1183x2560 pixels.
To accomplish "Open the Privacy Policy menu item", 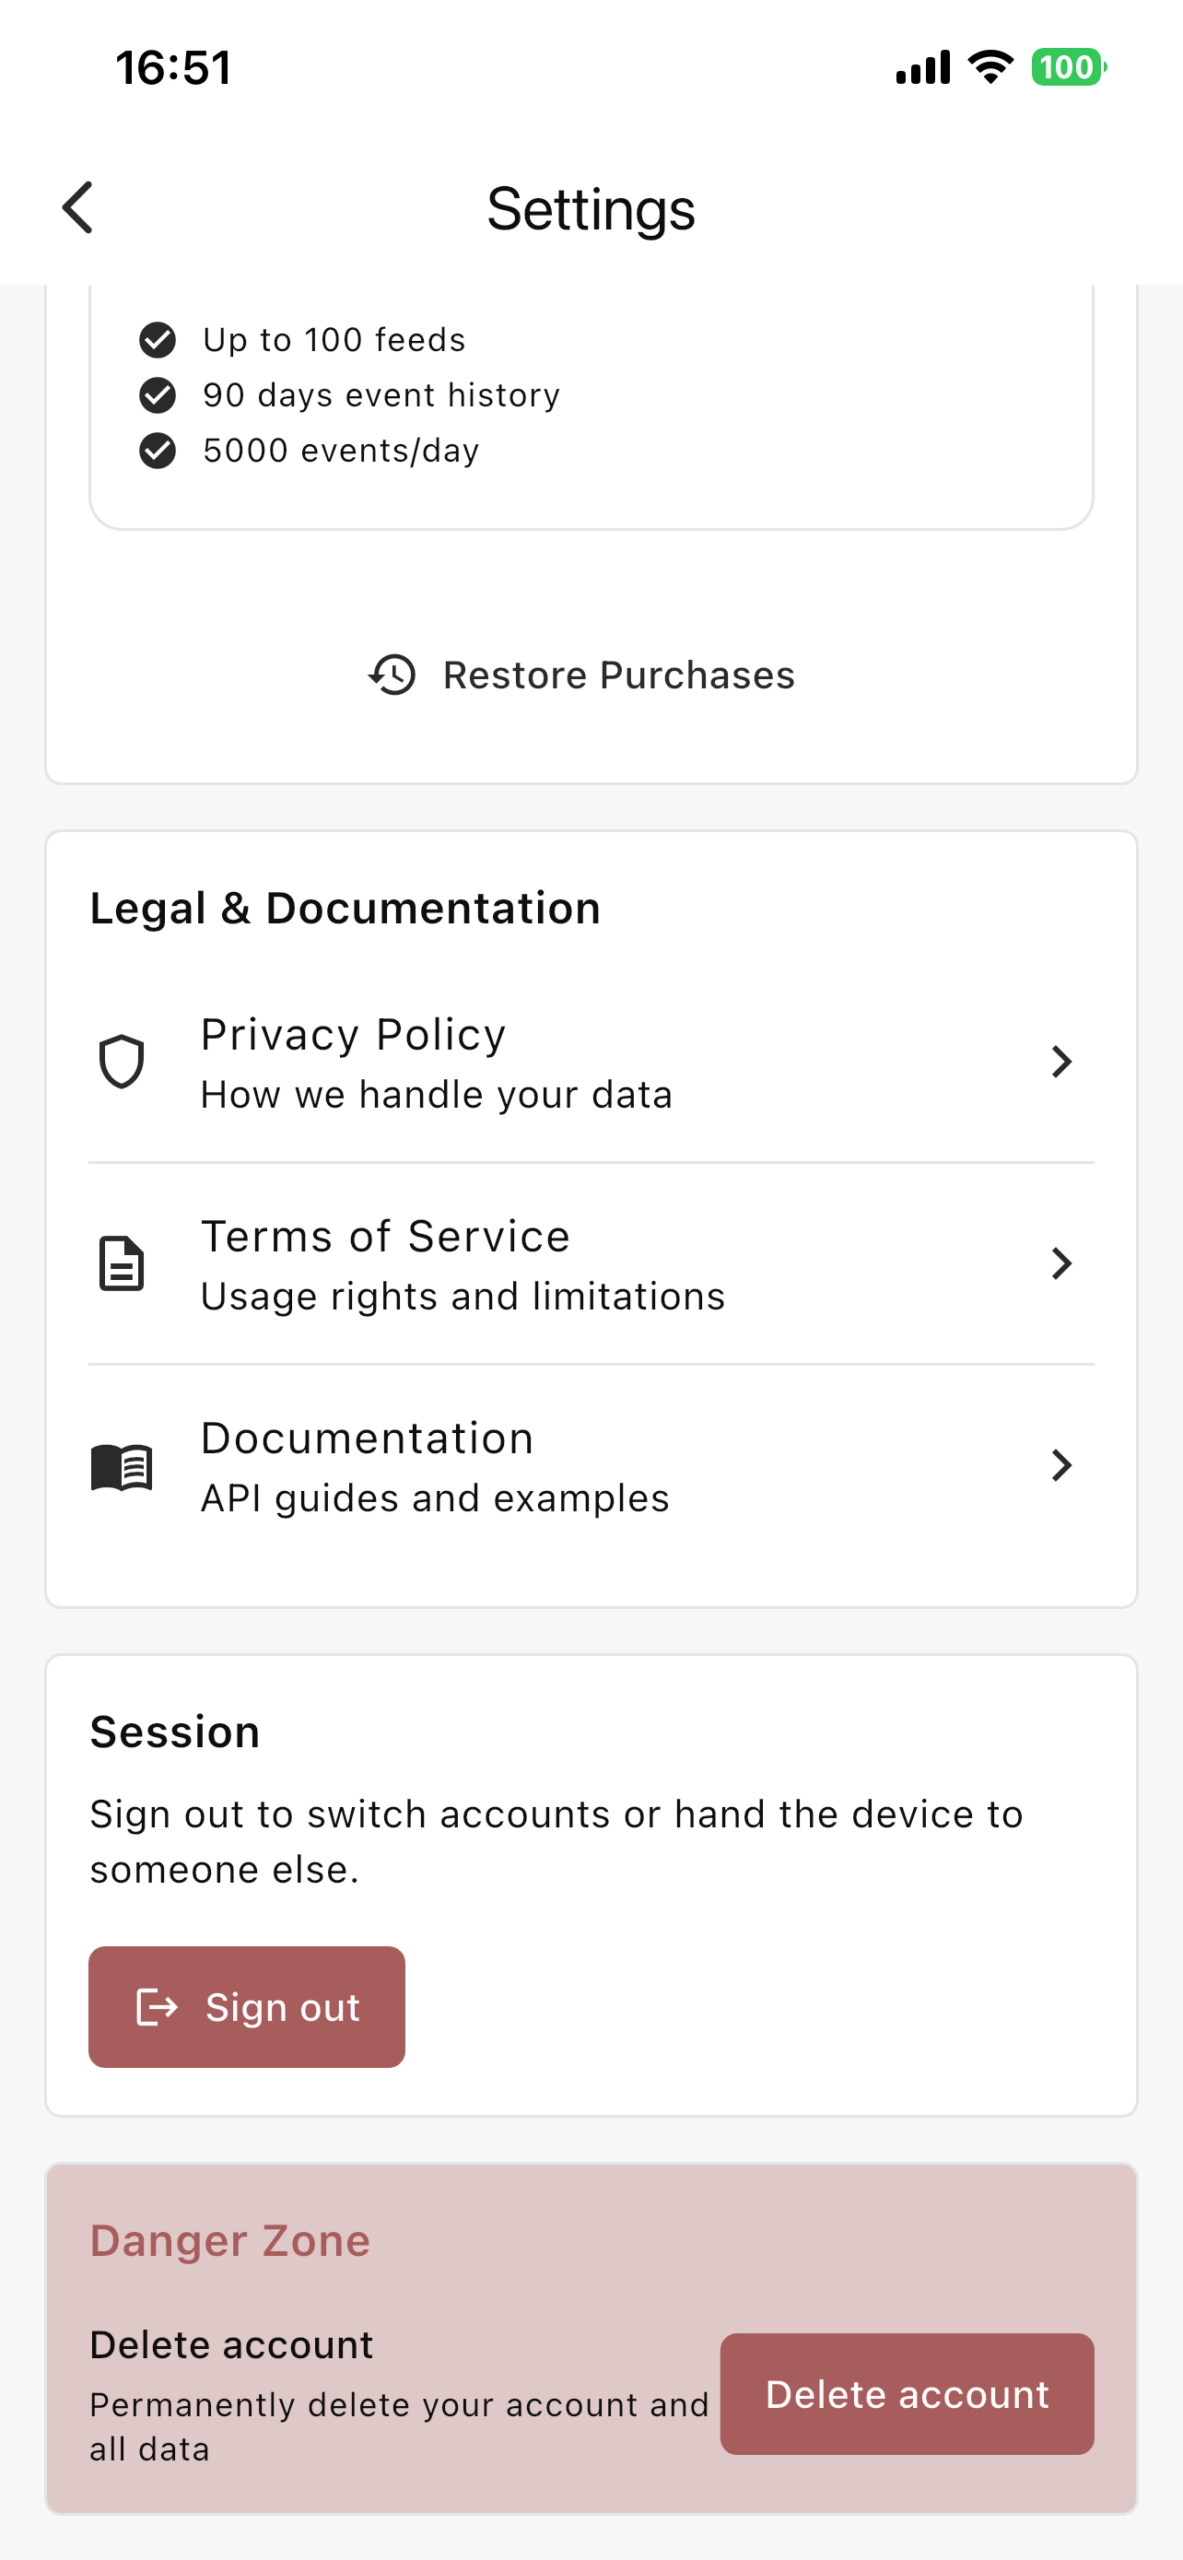I will (437, 1062).
